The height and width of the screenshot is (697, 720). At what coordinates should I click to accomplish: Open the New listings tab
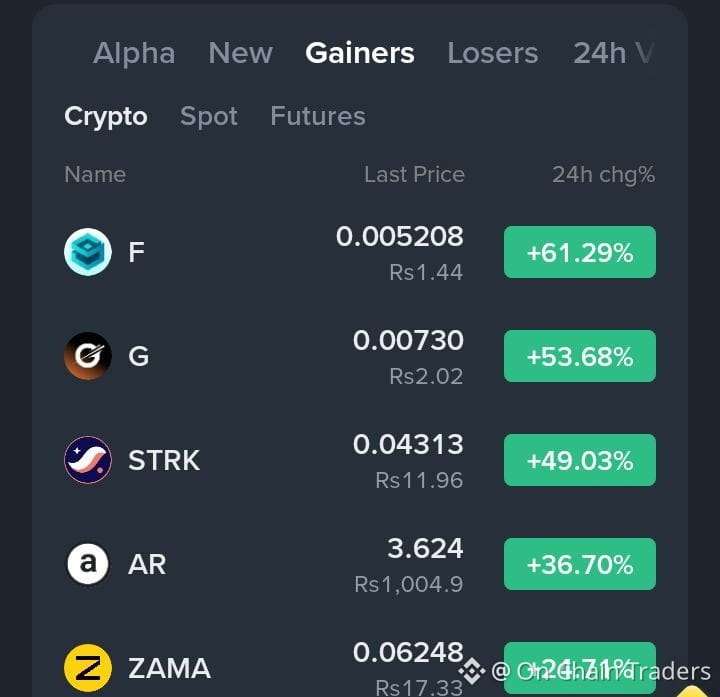tap(241, 53)
